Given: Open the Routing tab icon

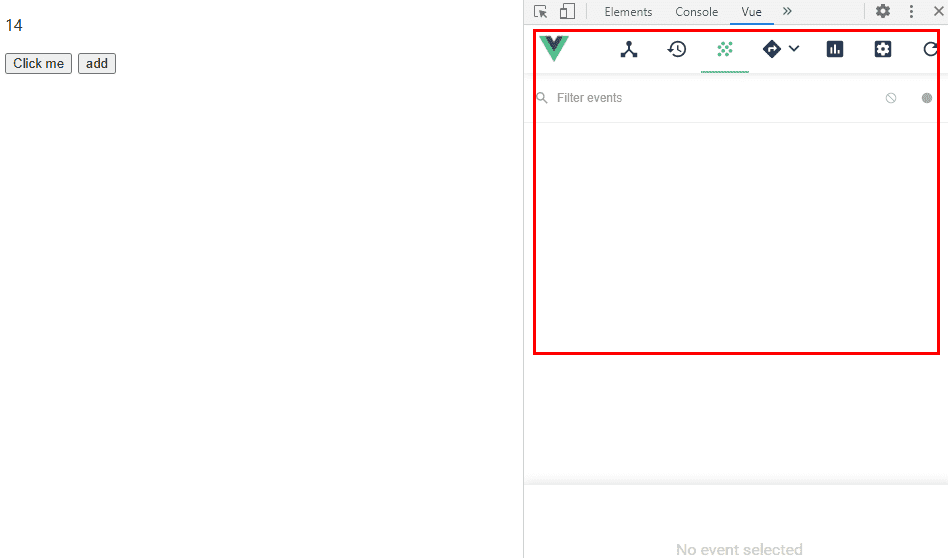Looking at the screenshot, I should (x=772, y=49).
